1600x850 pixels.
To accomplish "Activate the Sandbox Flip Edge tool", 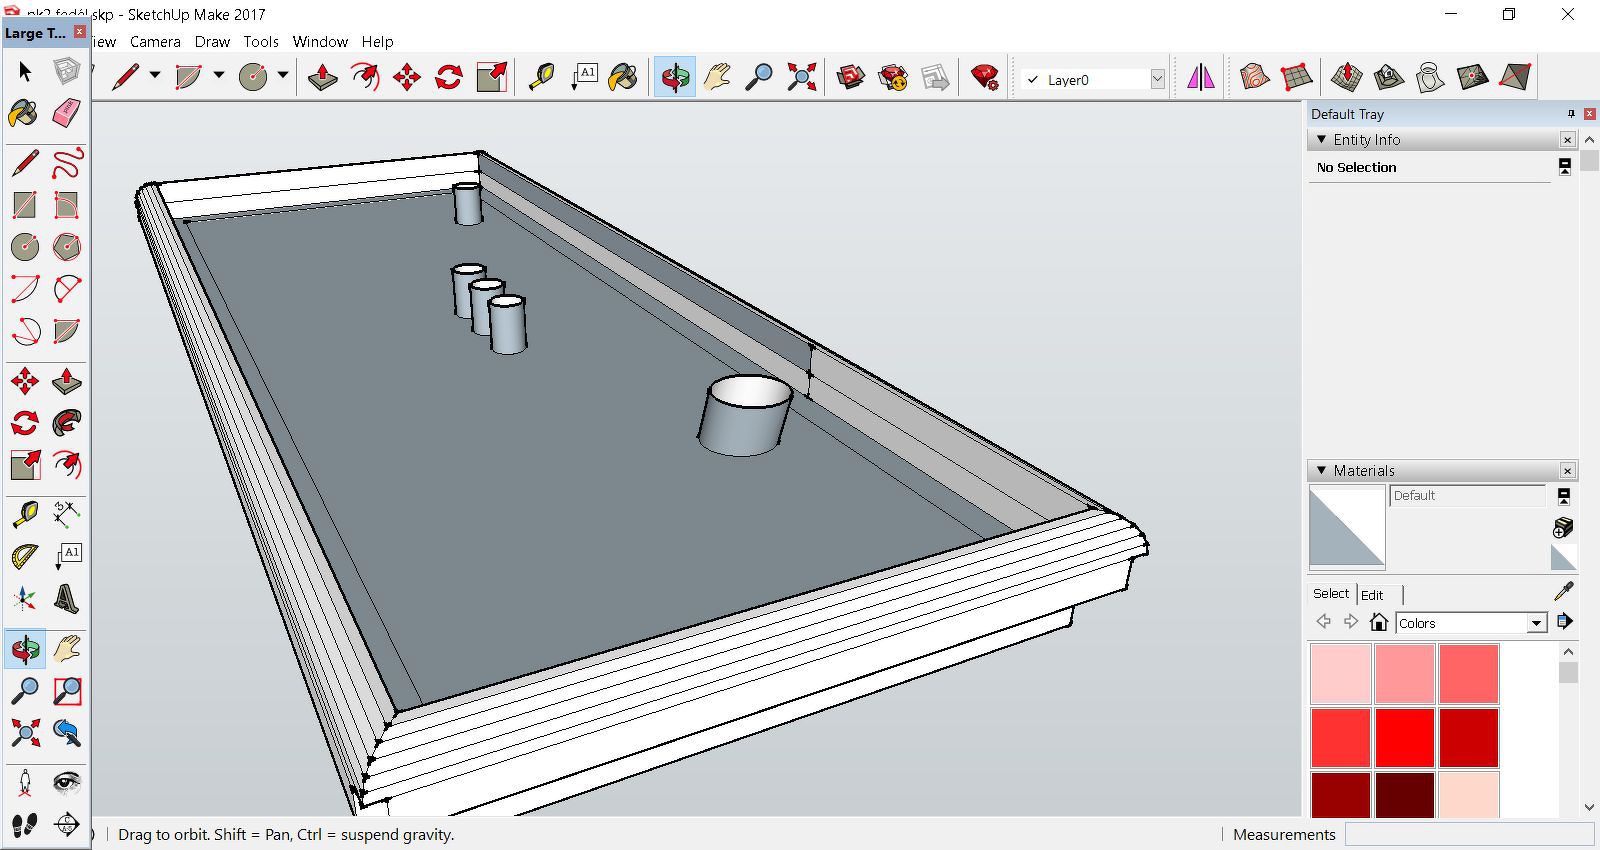I will [1515, 77].
